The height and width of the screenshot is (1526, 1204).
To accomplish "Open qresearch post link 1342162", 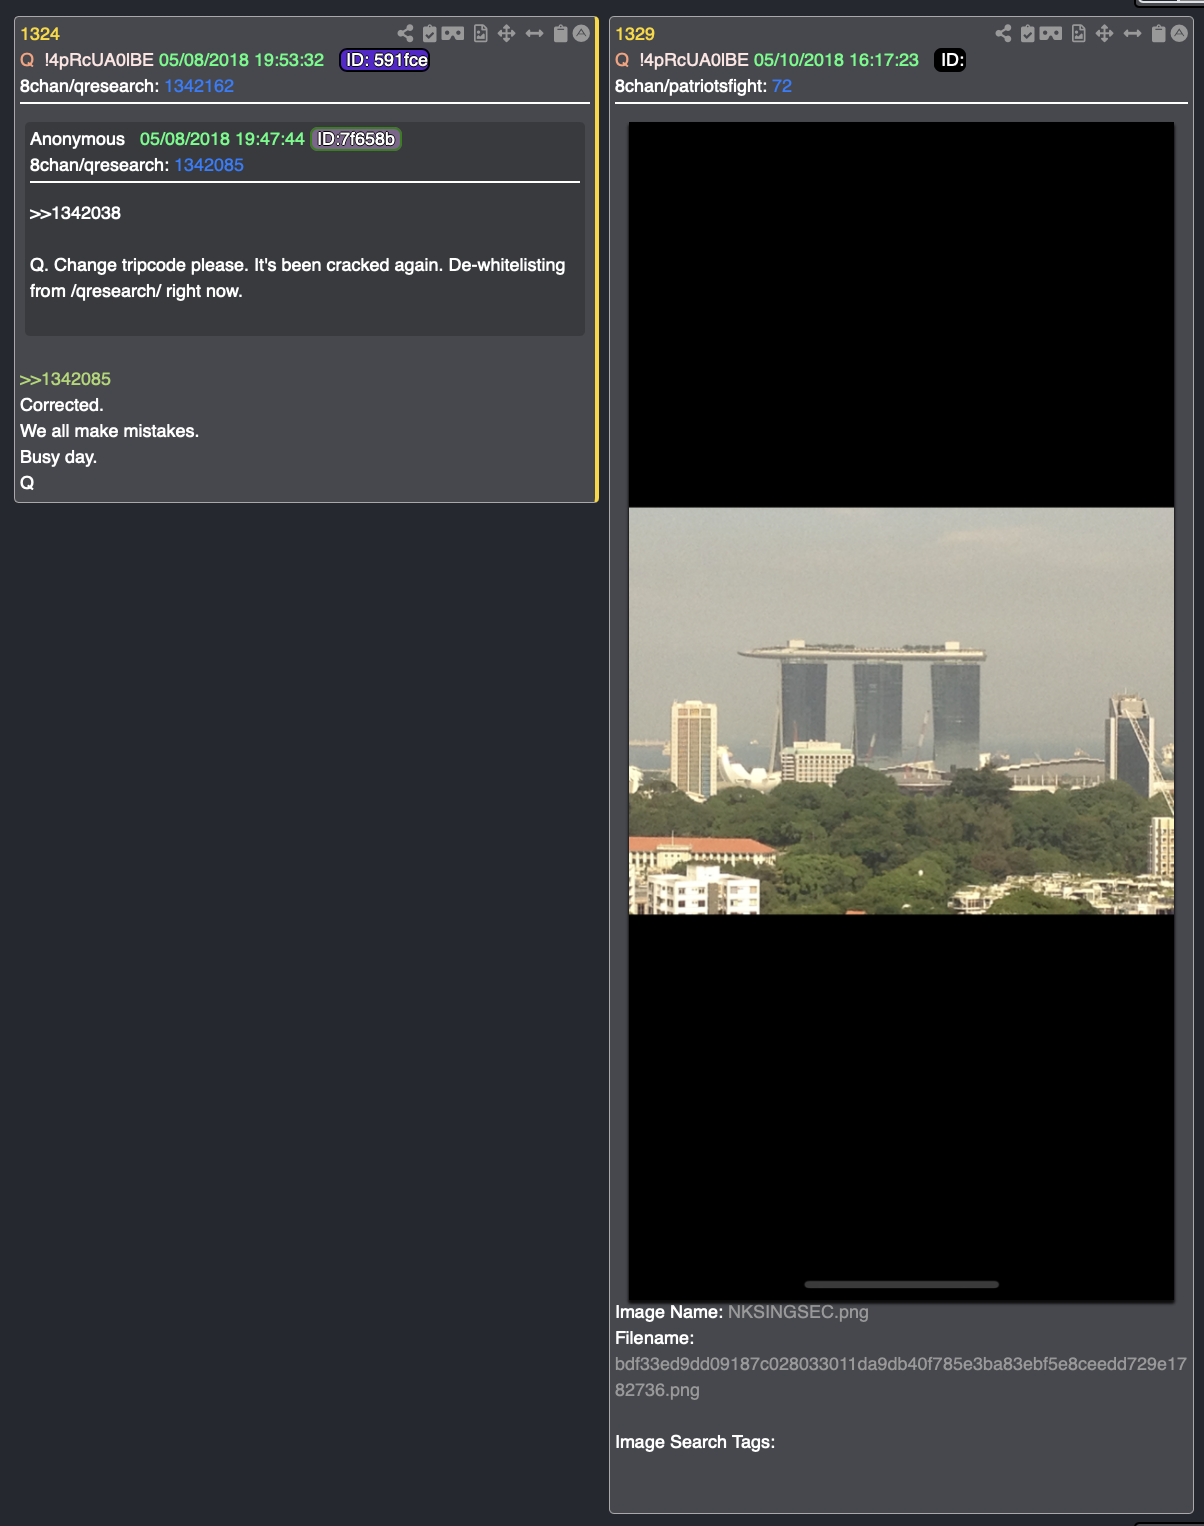I will (199, 86).
